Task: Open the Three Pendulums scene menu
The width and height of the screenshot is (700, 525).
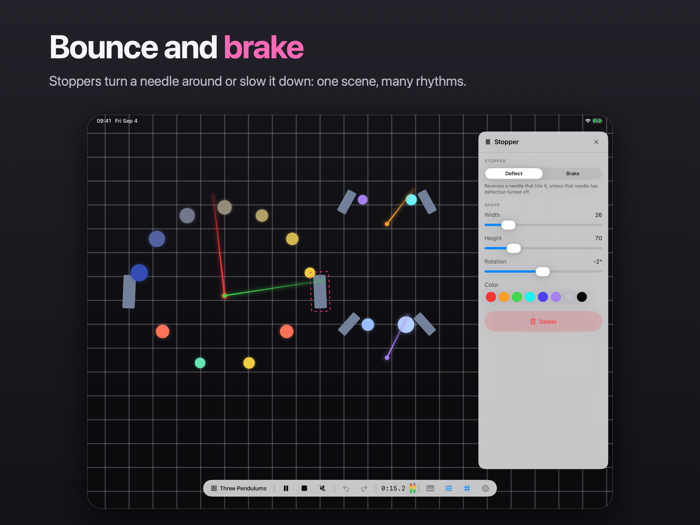Action: click(x=239, y=488)
